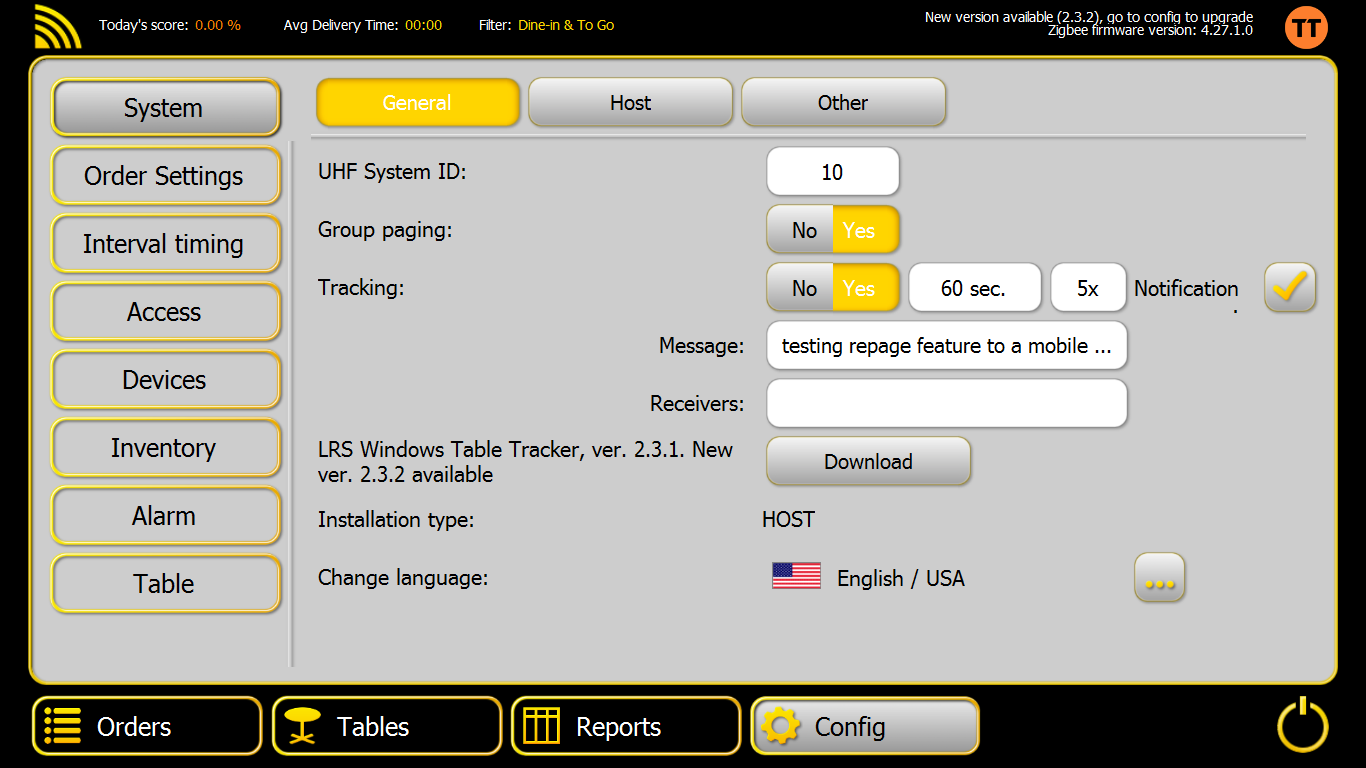
Task: Click Avg Delivery Time 00:00 value
Action: click(x=423, y=25)
